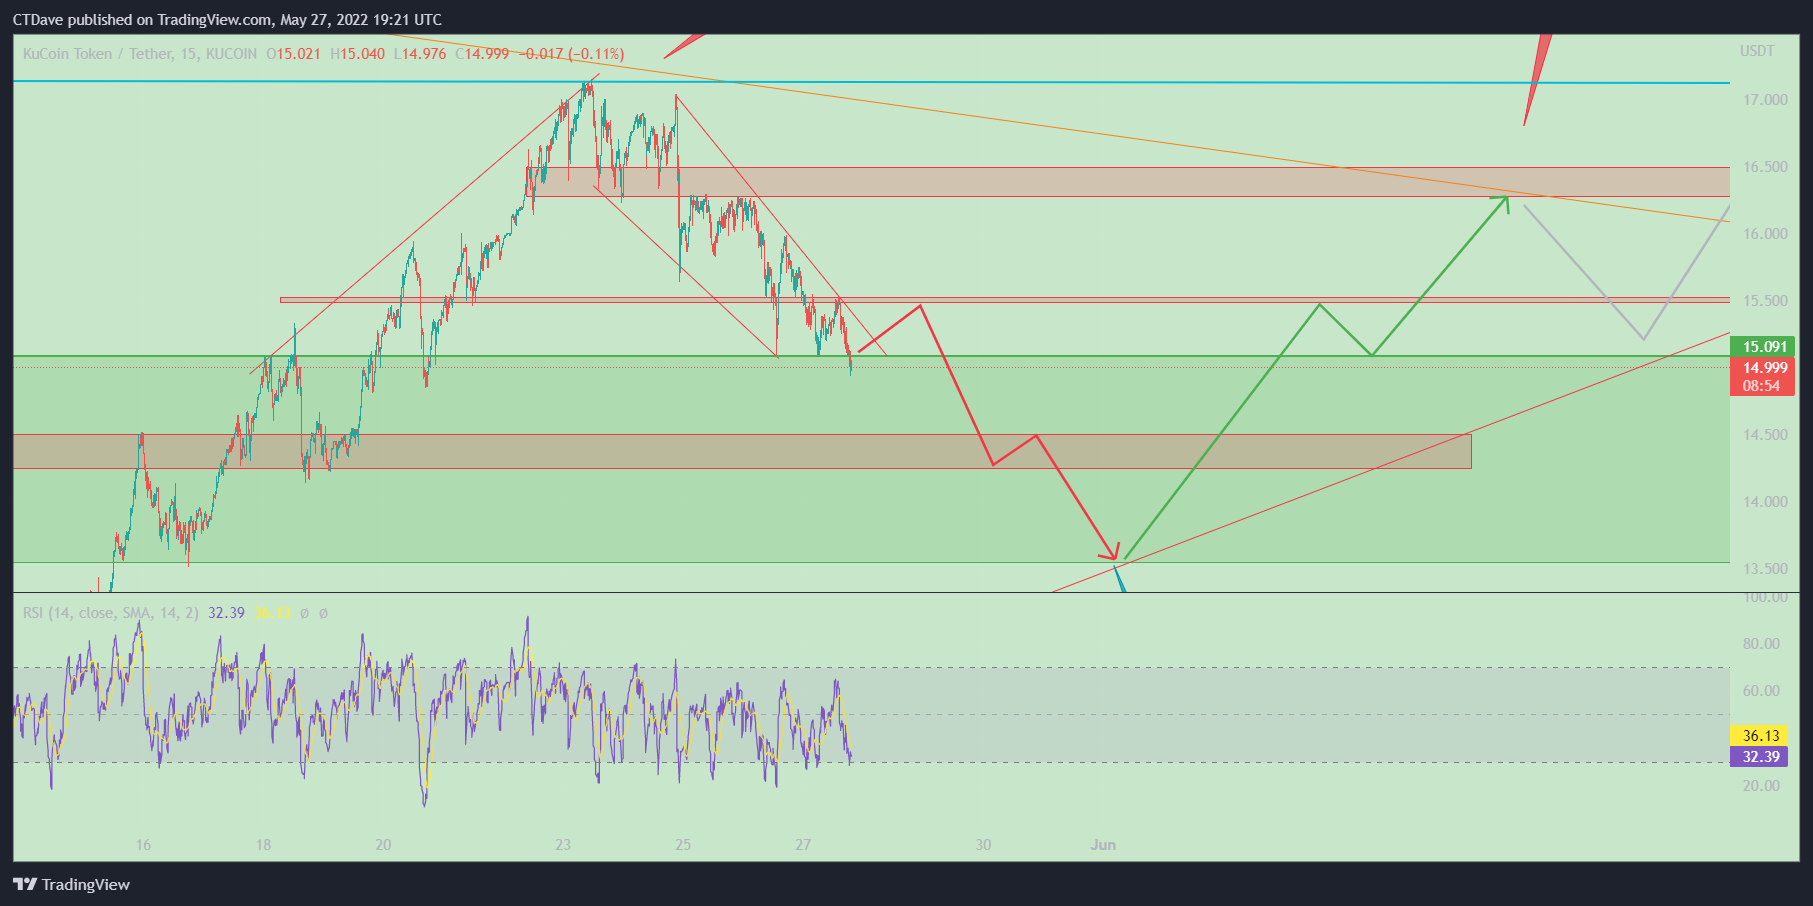Click the date label 23 on time axis
1813x906 pixels.
pos(563,845)
